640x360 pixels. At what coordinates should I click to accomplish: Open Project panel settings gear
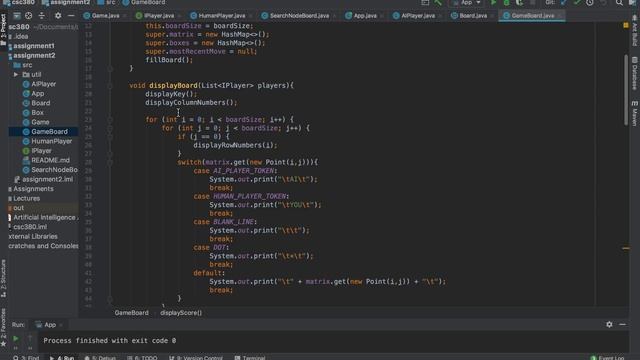(58, 16)
